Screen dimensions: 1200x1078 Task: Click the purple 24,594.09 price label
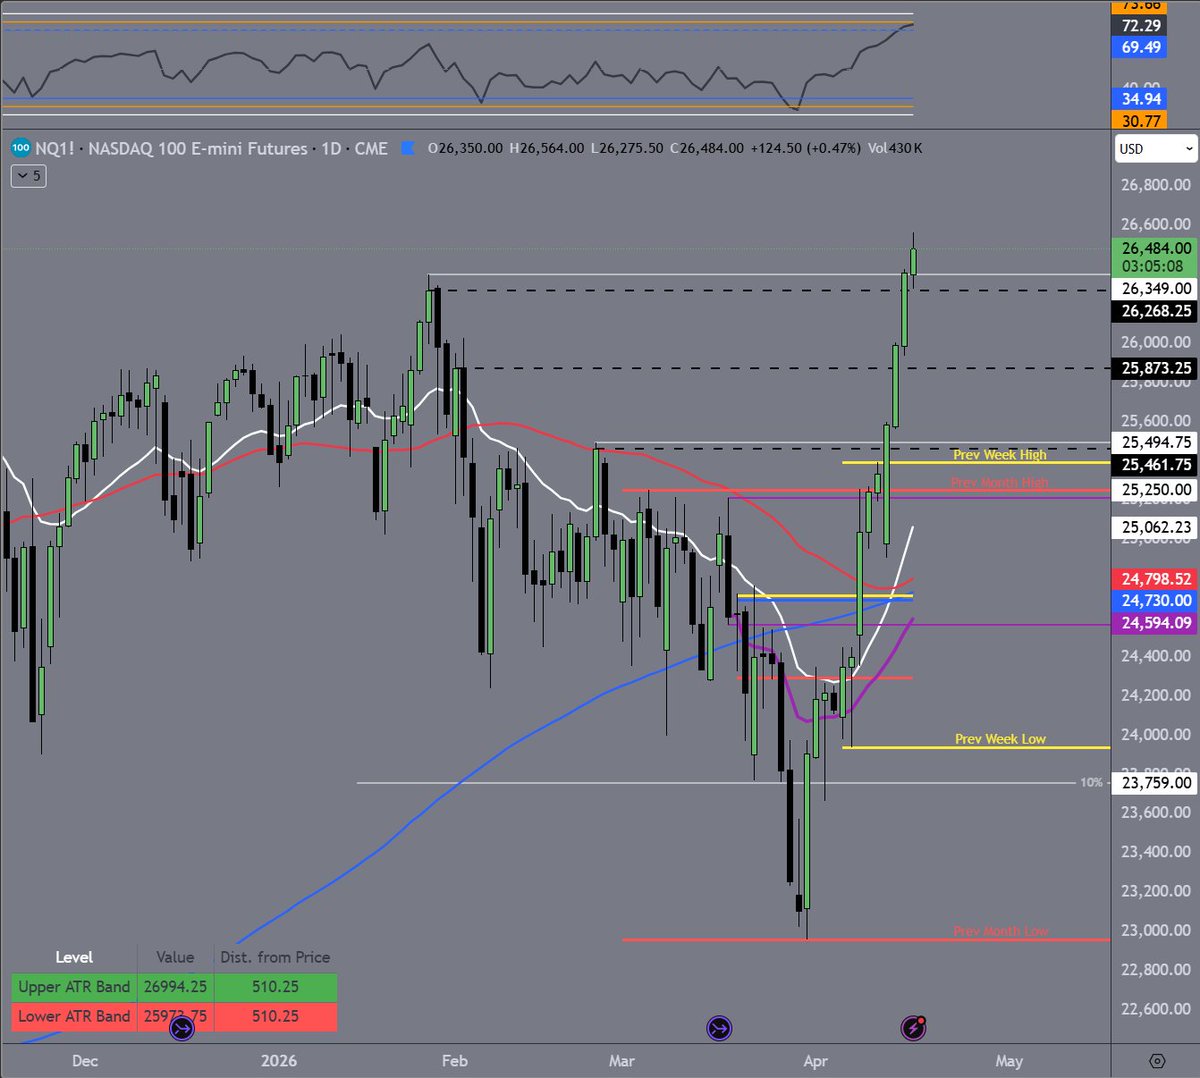[1156, 623]
